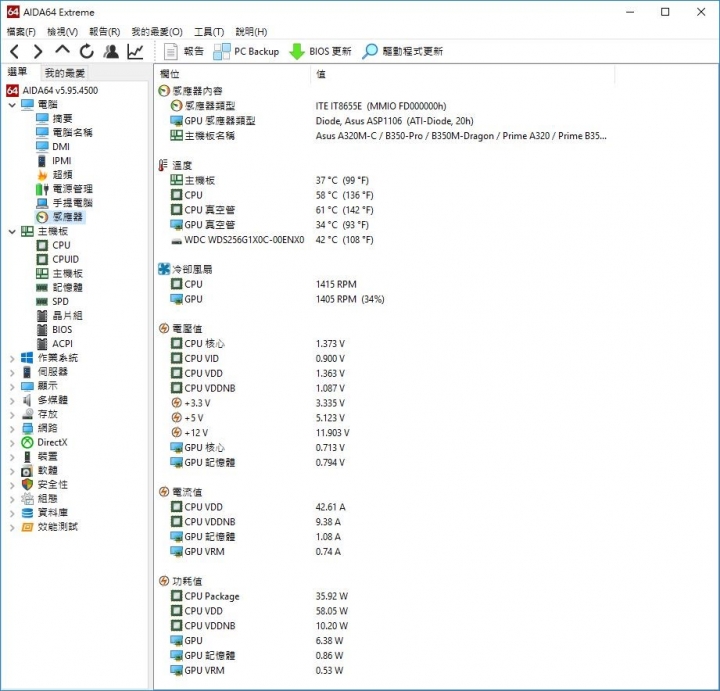Expand the 顯示 tree node
This screenshot has width=720, height=691.
click(x=12, y=387)
